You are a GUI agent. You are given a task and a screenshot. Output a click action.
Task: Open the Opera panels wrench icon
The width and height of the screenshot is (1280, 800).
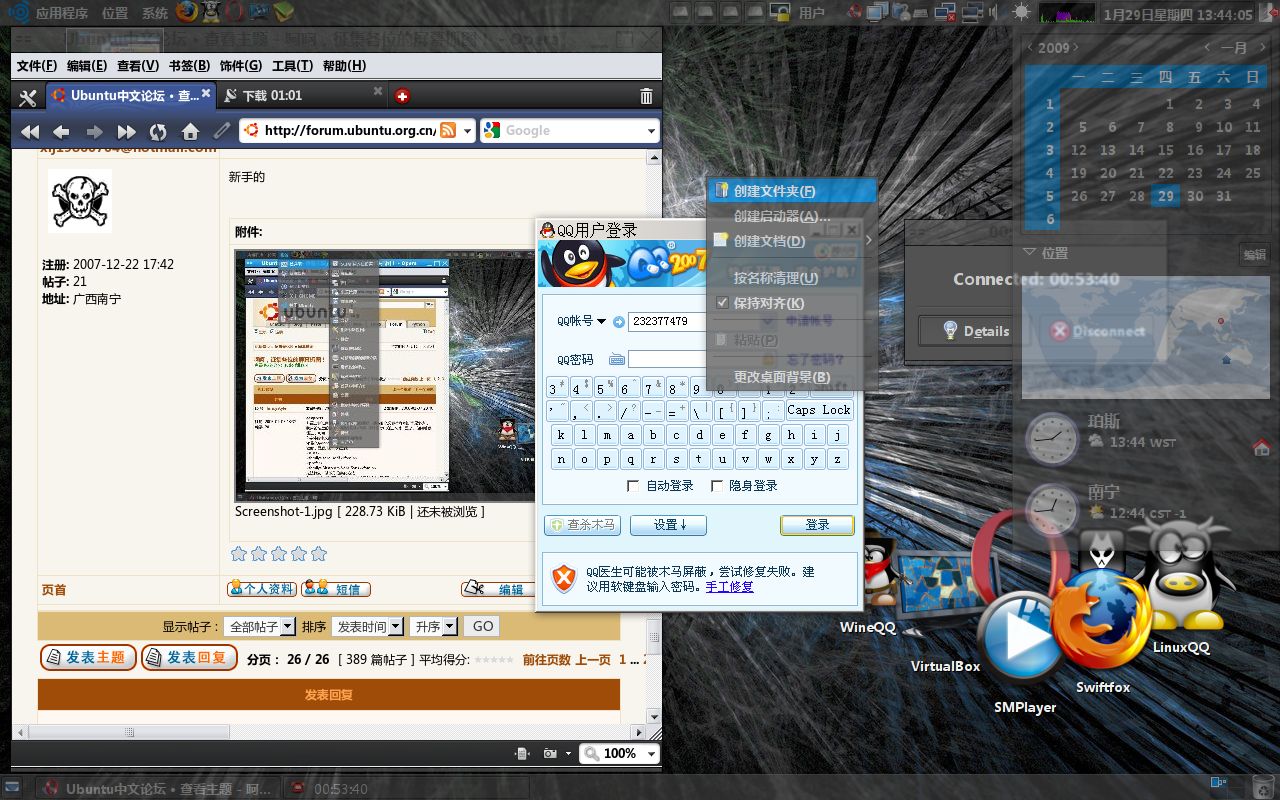[x=28, y=97]
